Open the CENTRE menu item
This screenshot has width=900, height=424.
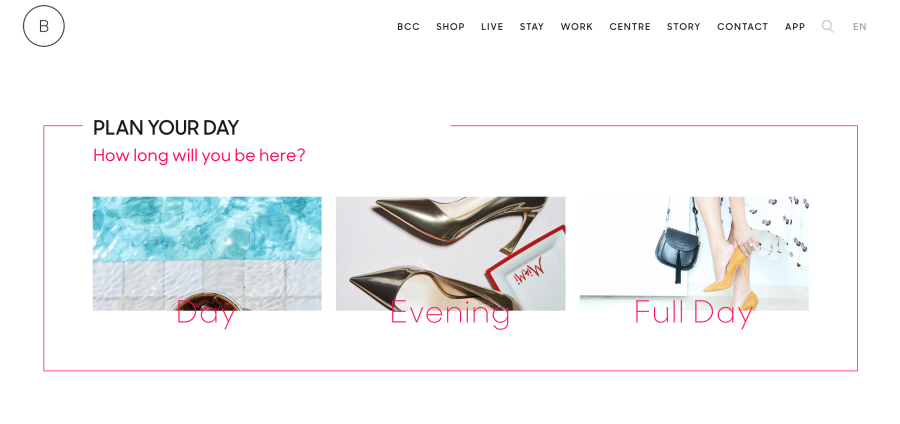pyautogui.click(x=630, y=27)
